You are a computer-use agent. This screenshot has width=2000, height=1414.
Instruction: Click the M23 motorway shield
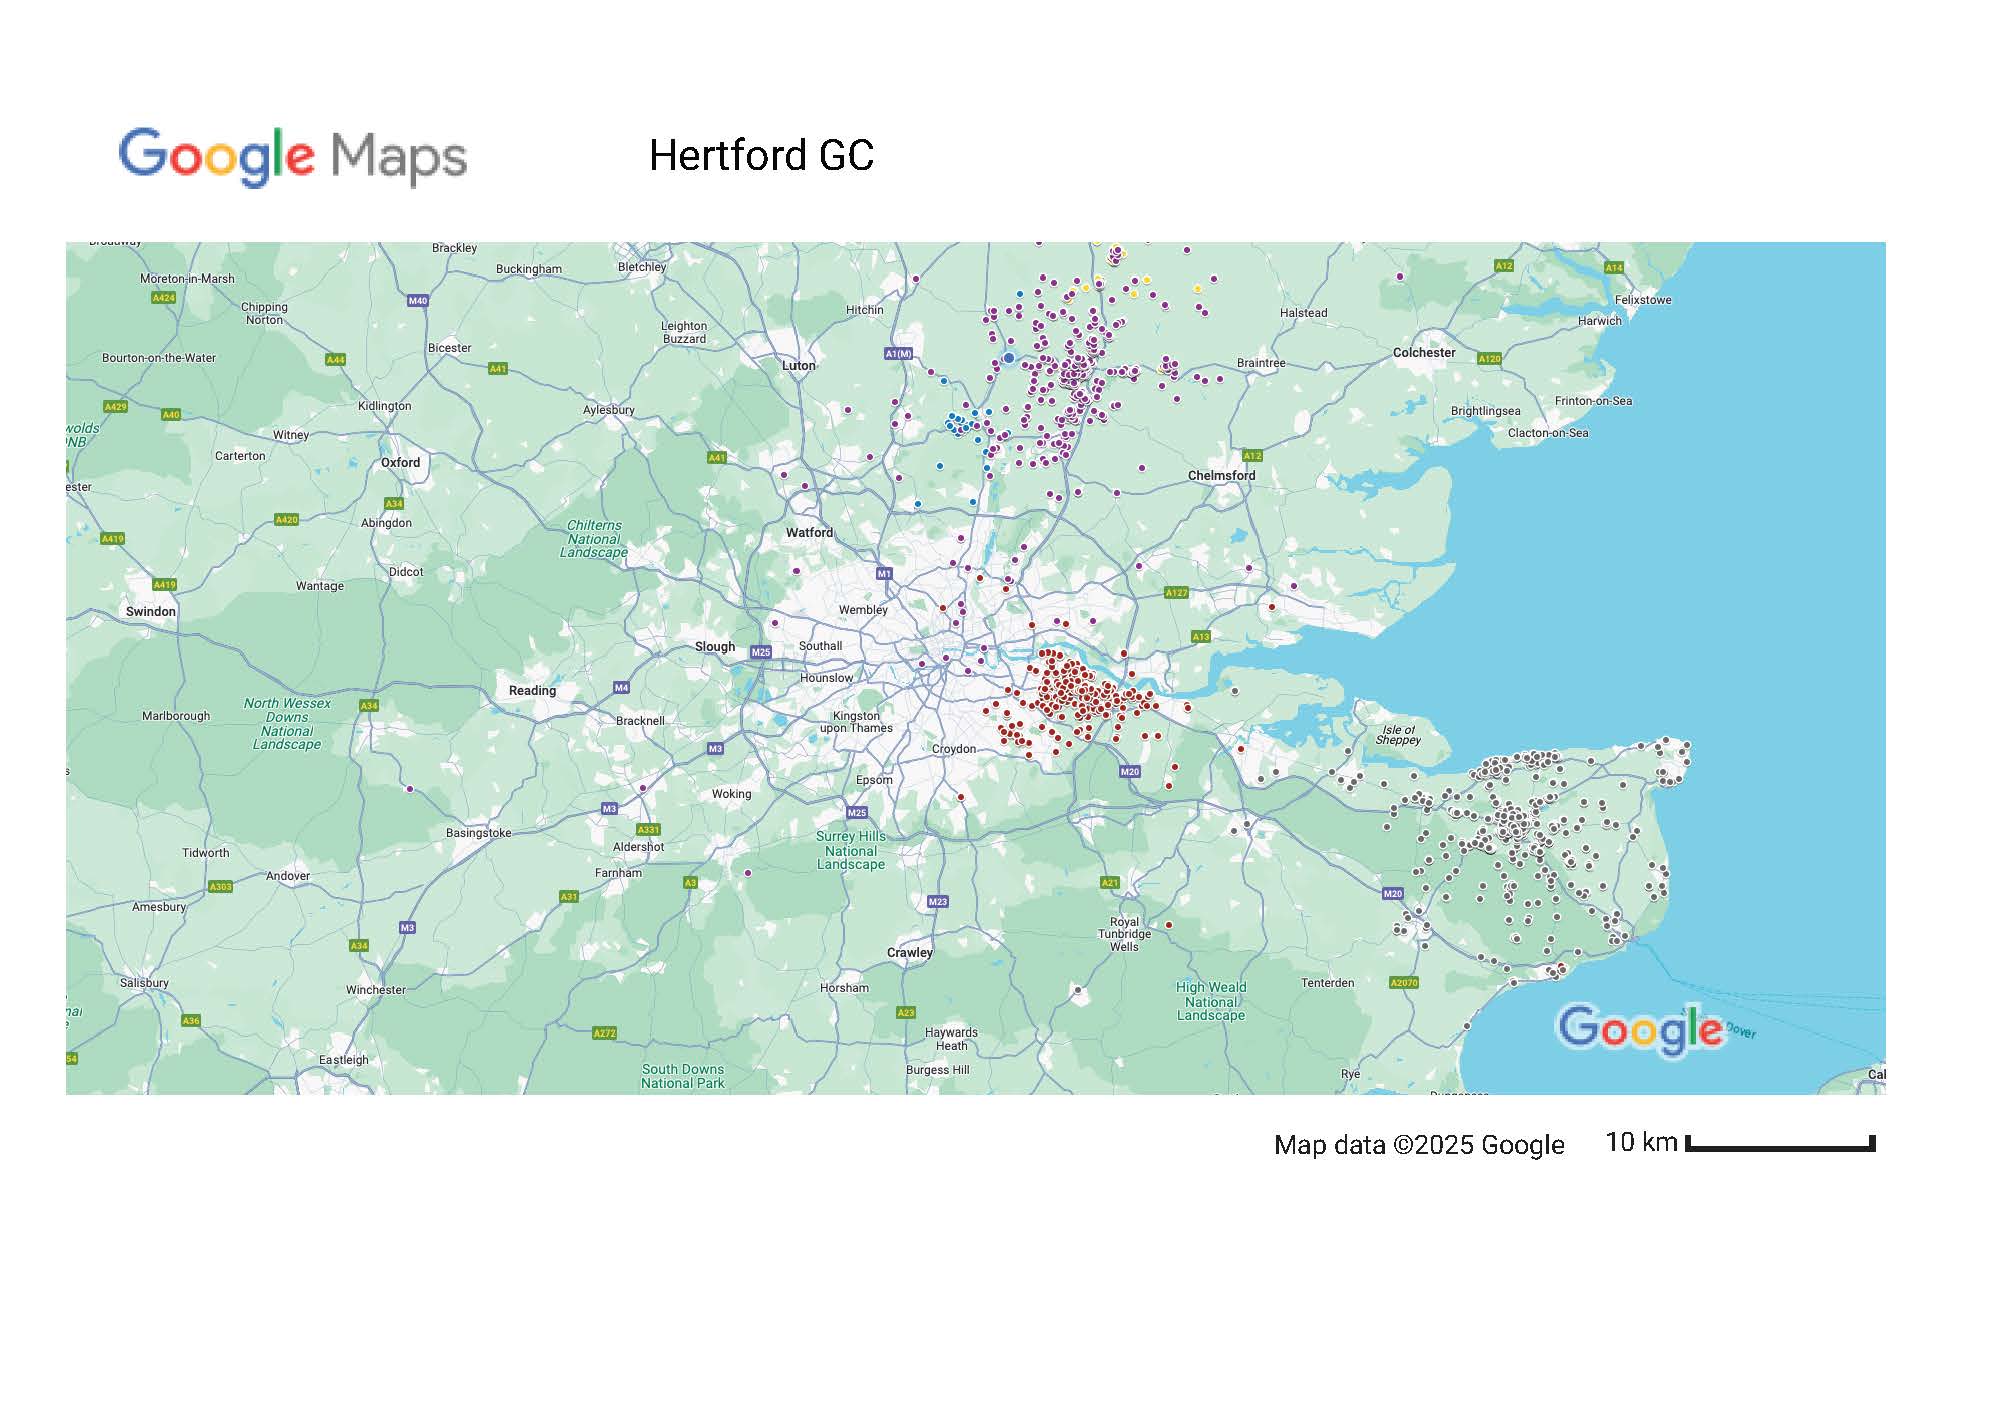[x=937, y=901]
